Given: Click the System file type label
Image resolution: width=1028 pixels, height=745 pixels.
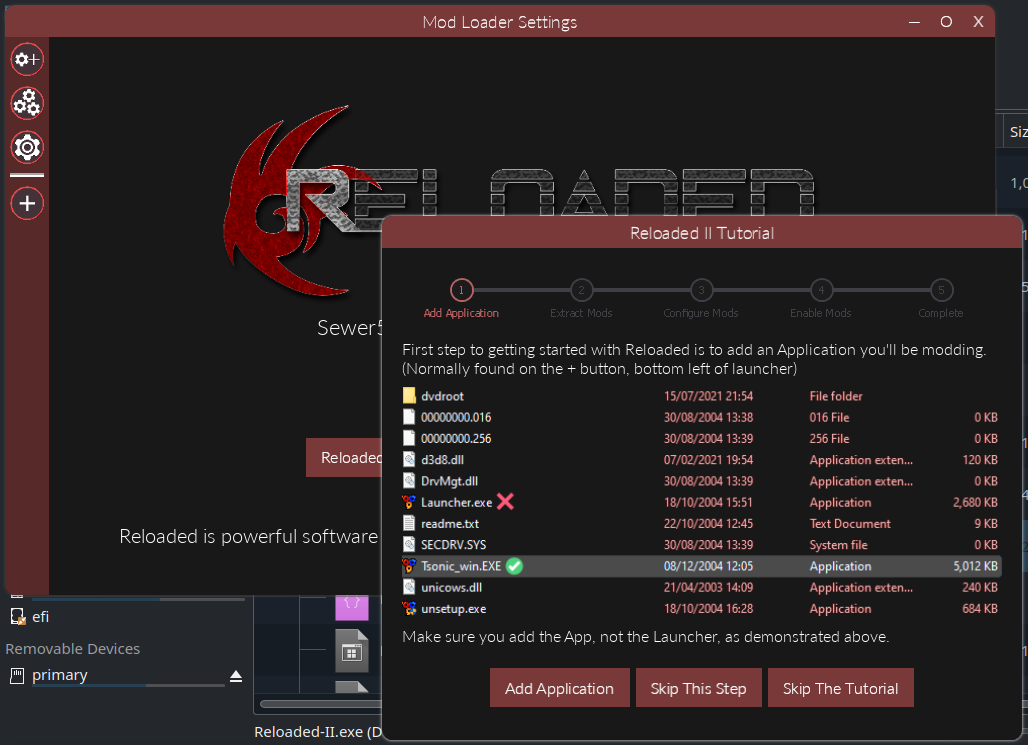Looking at the screenshot, I should pos(838,545).
